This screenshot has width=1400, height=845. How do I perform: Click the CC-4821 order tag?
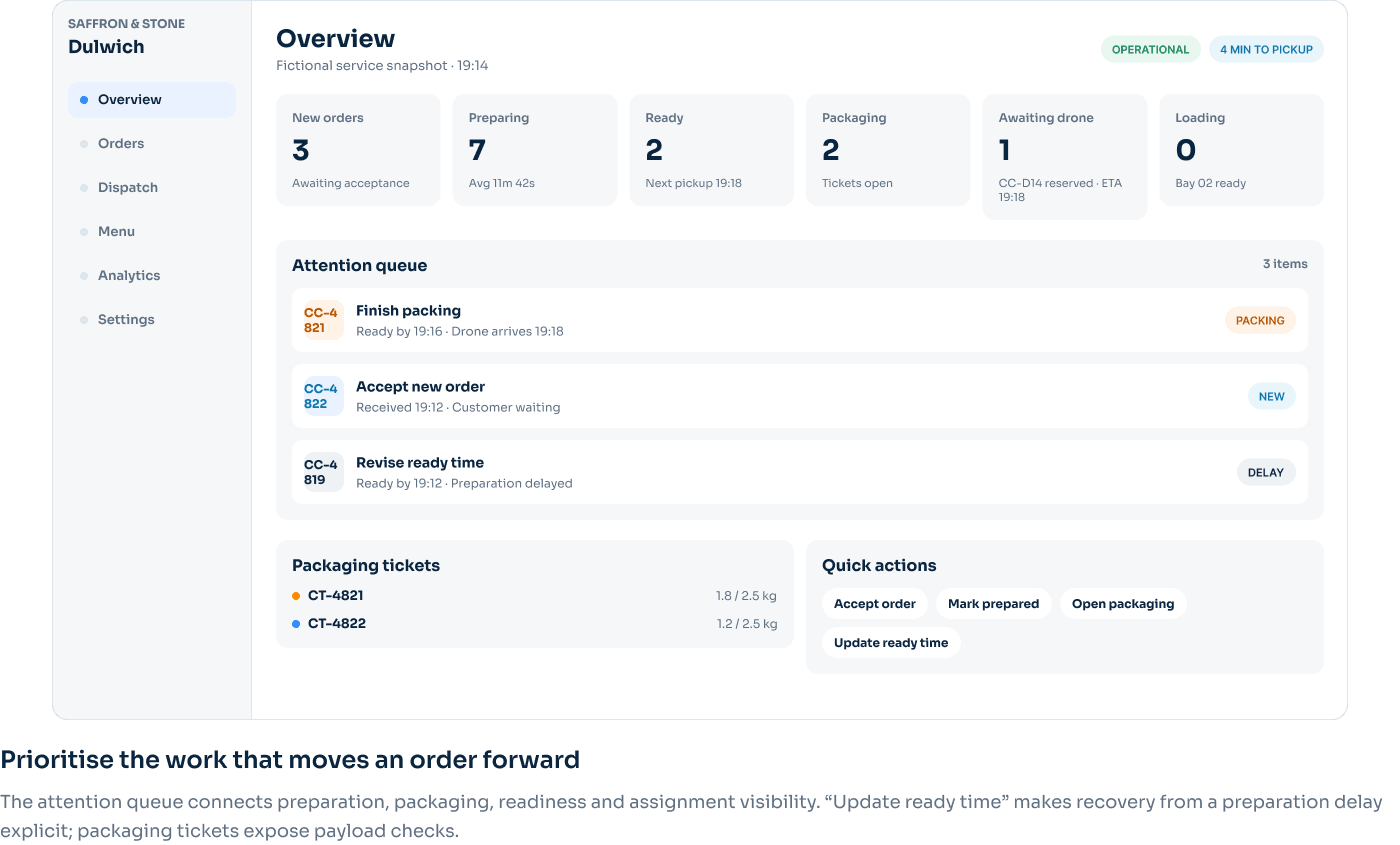pyautogui.click(x=323, y=320)
